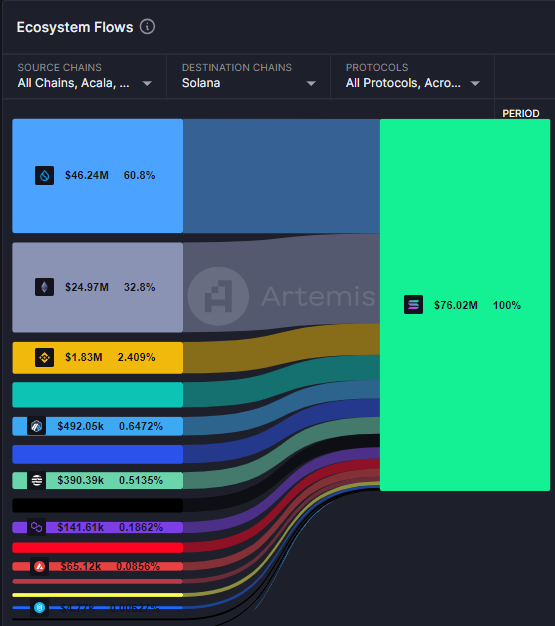
Task: Click the $390.39k value label
Action: coord(80,480)
